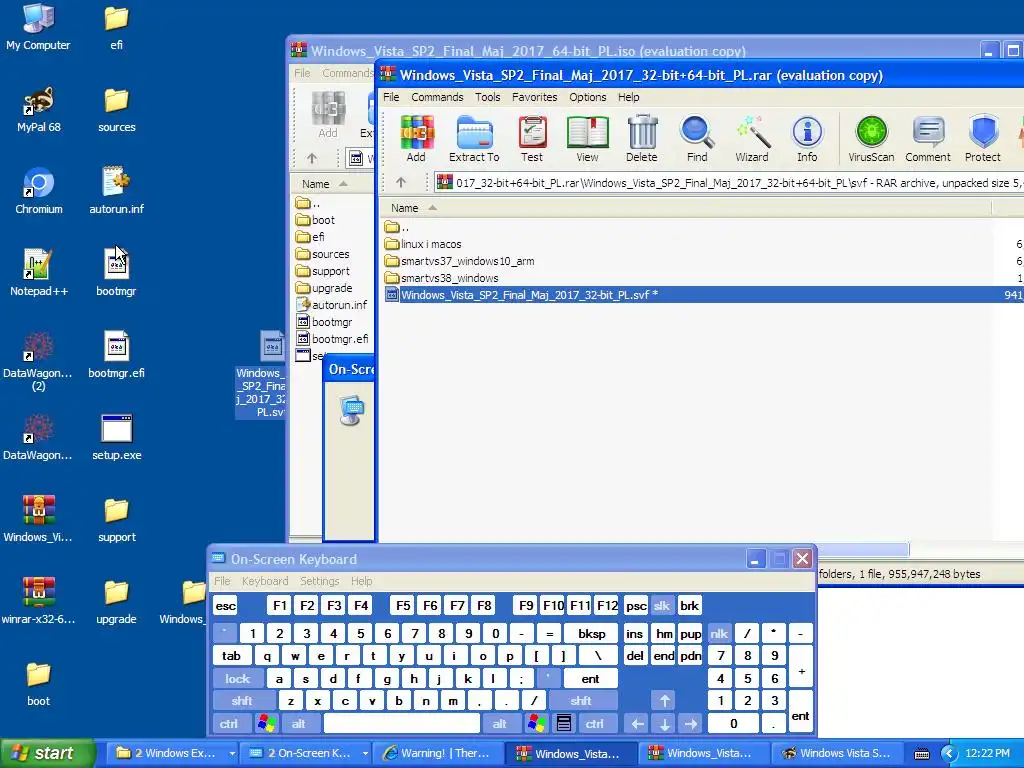Open the File menu in .rar WinRAR

(391, 97)
